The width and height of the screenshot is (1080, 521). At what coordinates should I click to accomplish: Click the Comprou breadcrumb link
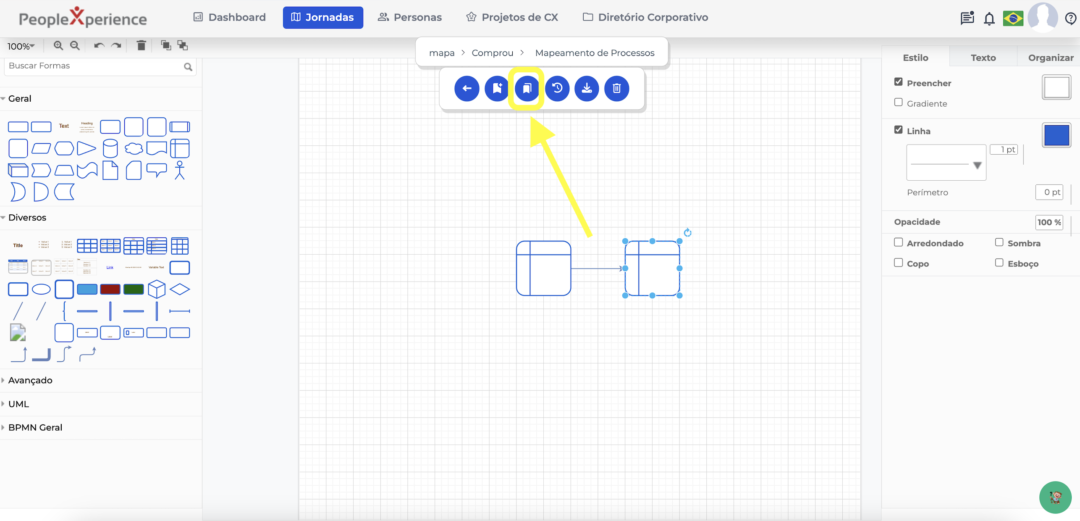[x=492, y=52]
